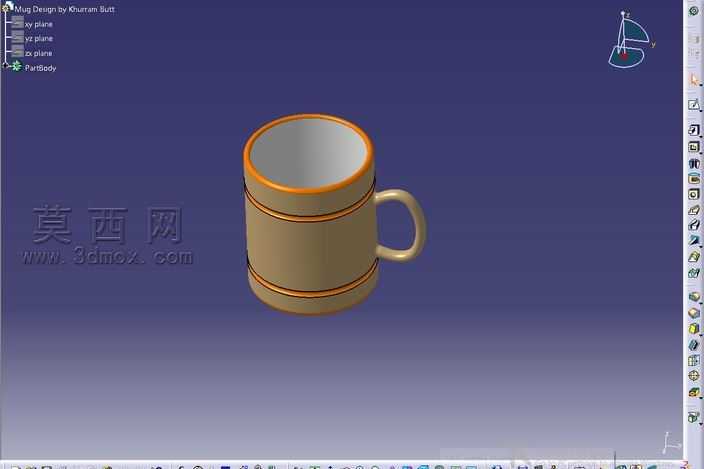Image resolution: width=704 pixels, height=469 pixels.
Task: Choose the Pocket tool
Action: click(x=694, y=147)
